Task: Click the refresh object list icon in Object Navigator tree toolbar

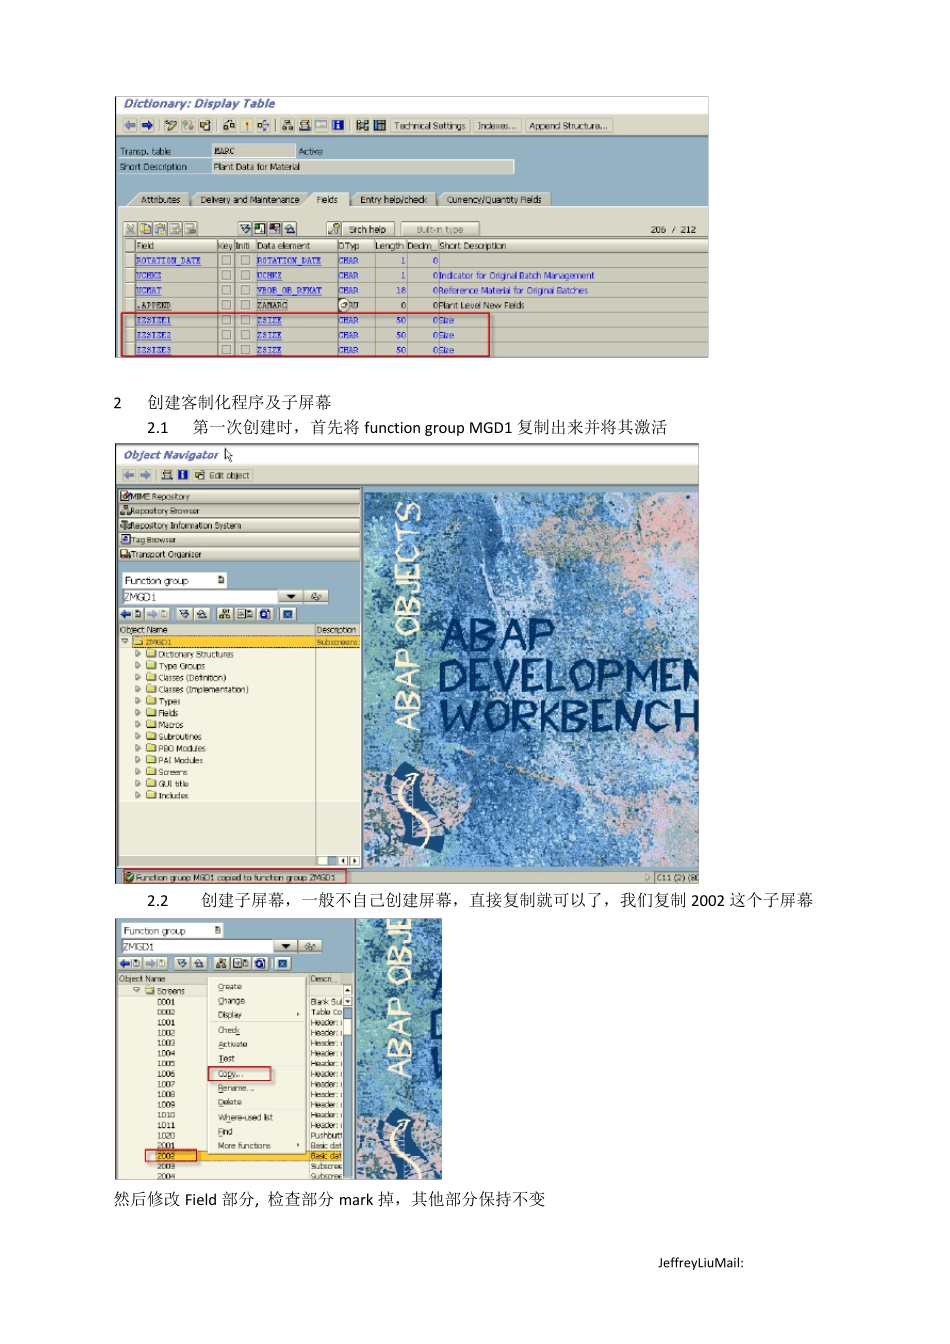Action: point(265,614)
